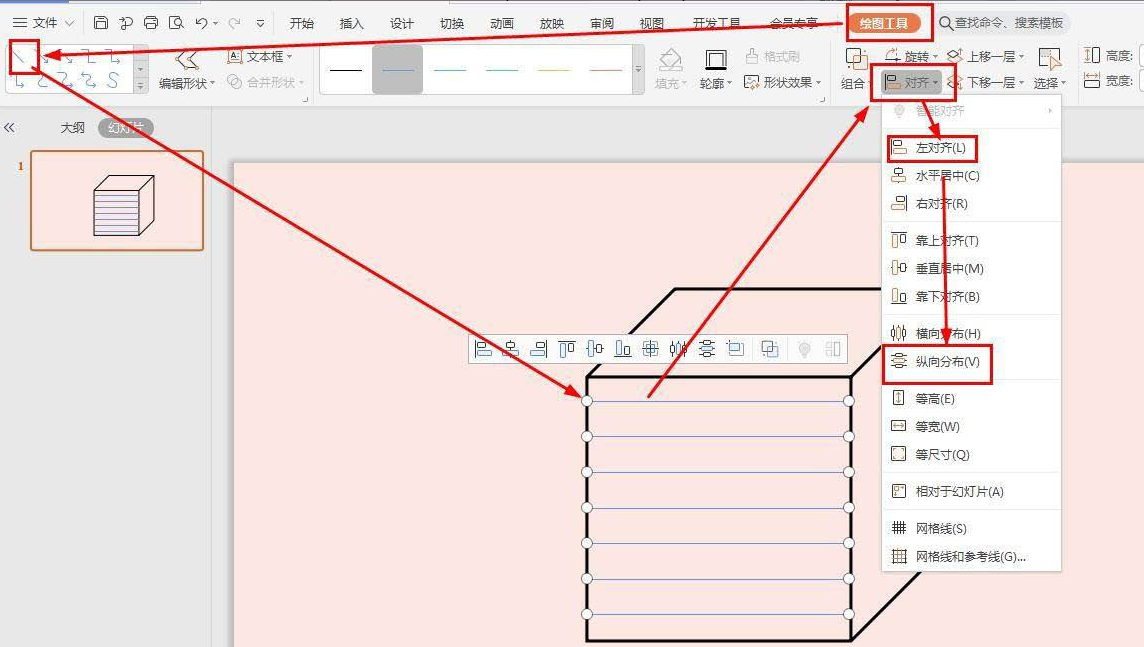Viewport: 1144px width, 647px height.
Task: Select the orange line style preset
Action: click(554, 69)
